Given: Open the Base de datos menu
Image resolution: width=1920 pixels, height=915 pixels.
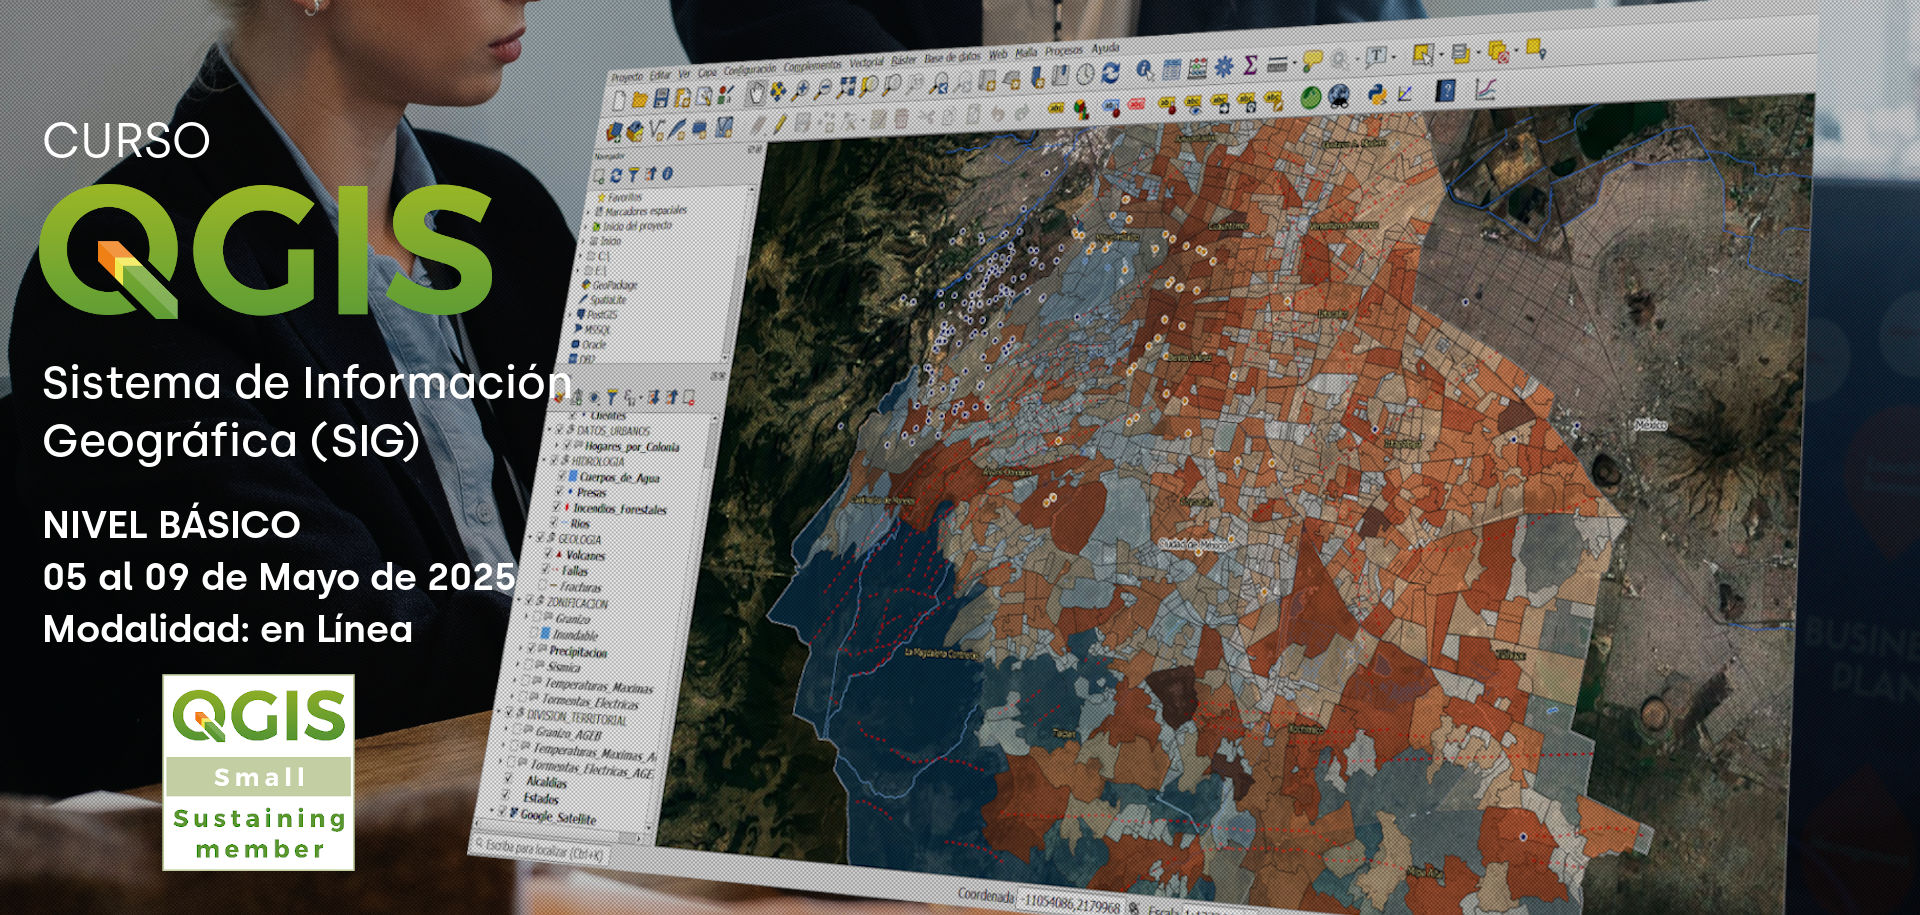Looking at the screenshot, I should pyautogui.click(x=952, y=57).
